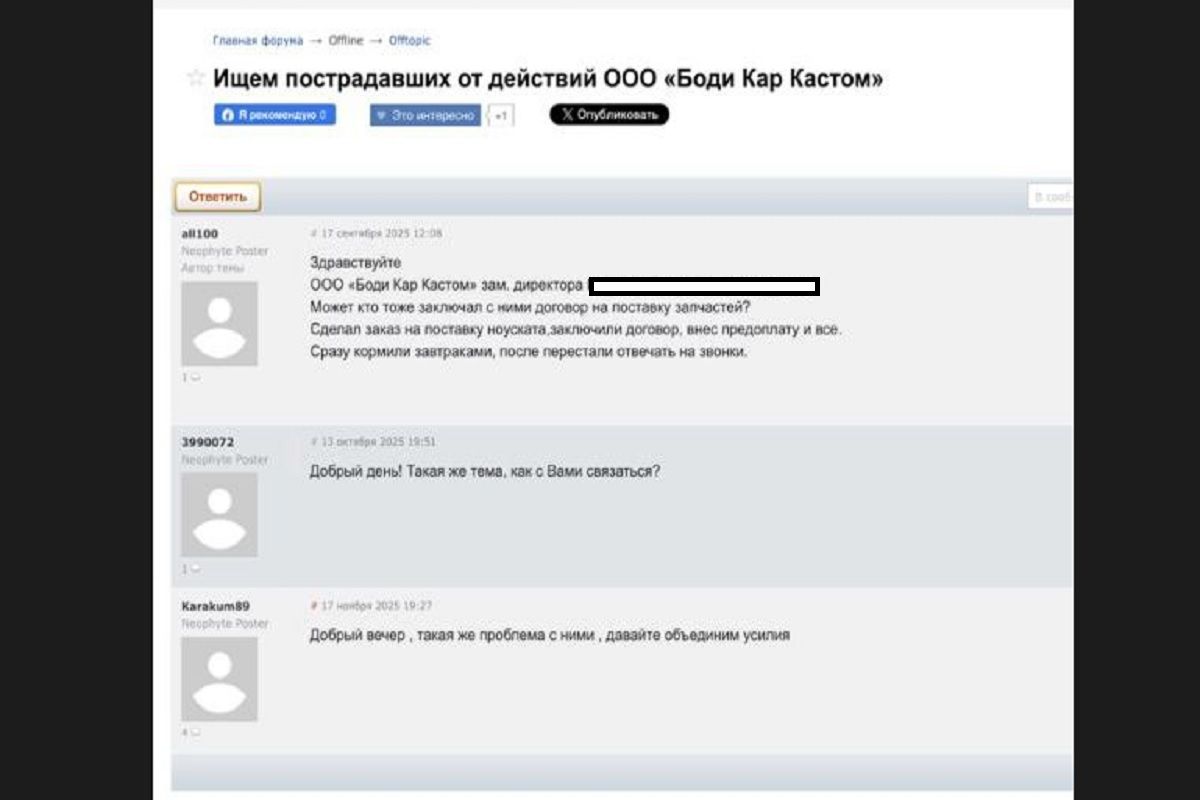Go to Главная форума via breadcrumb
The image size is (1200, 800).
[255, 40]
